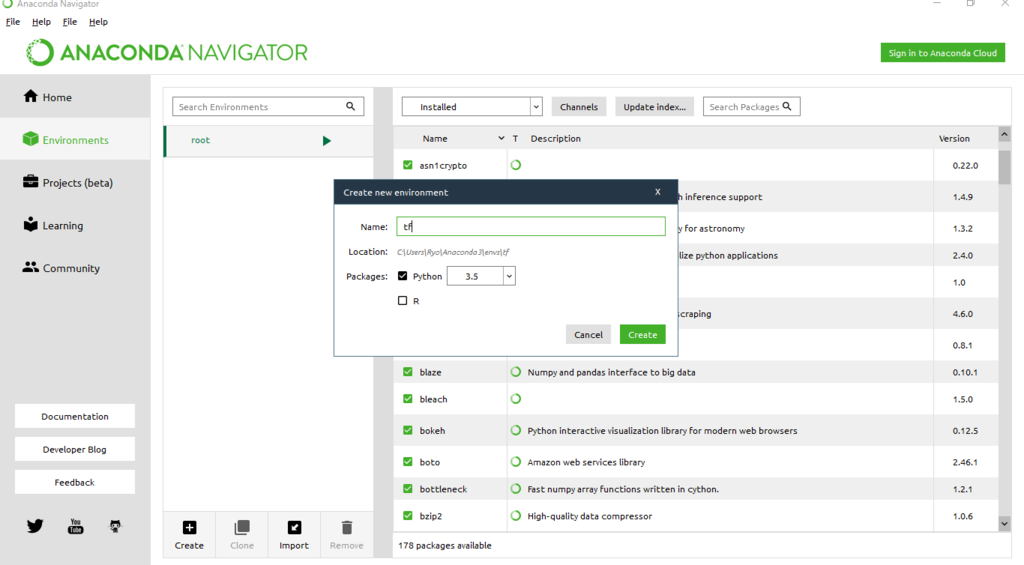Image resolution: width=1024 pixels, height=565 pixels.
Task: Click the Search Packages field
Action: click(752, 106)
